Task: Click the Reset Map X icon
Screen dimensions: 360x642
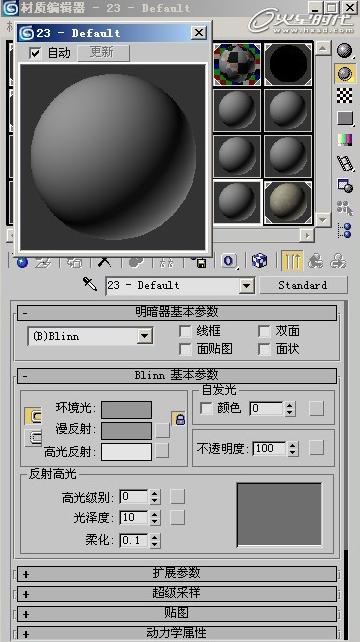Action: point(104,262)
